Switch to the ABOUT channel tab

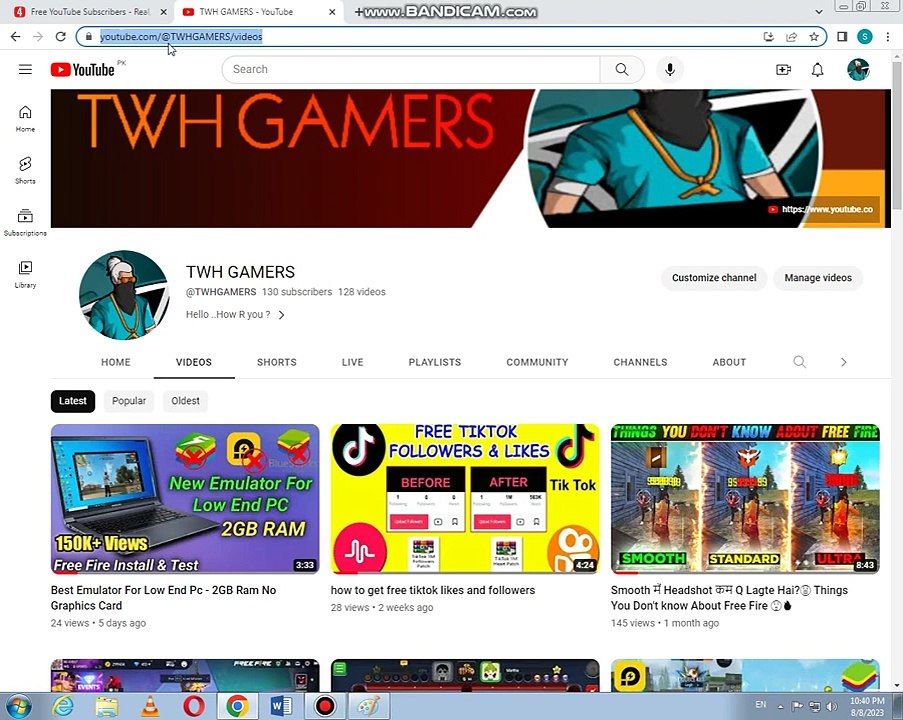coord(729,362)
